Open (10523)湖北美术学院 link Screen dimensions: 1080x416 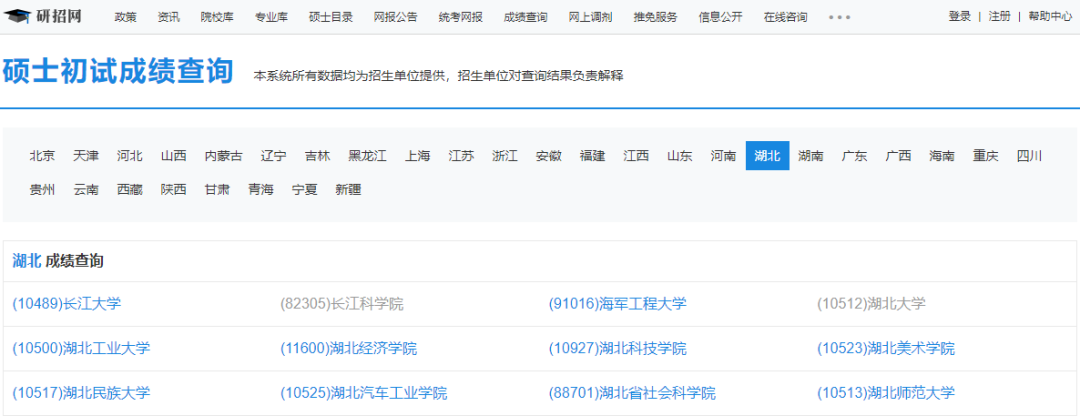pyautogui.click(x=886, y=349)
